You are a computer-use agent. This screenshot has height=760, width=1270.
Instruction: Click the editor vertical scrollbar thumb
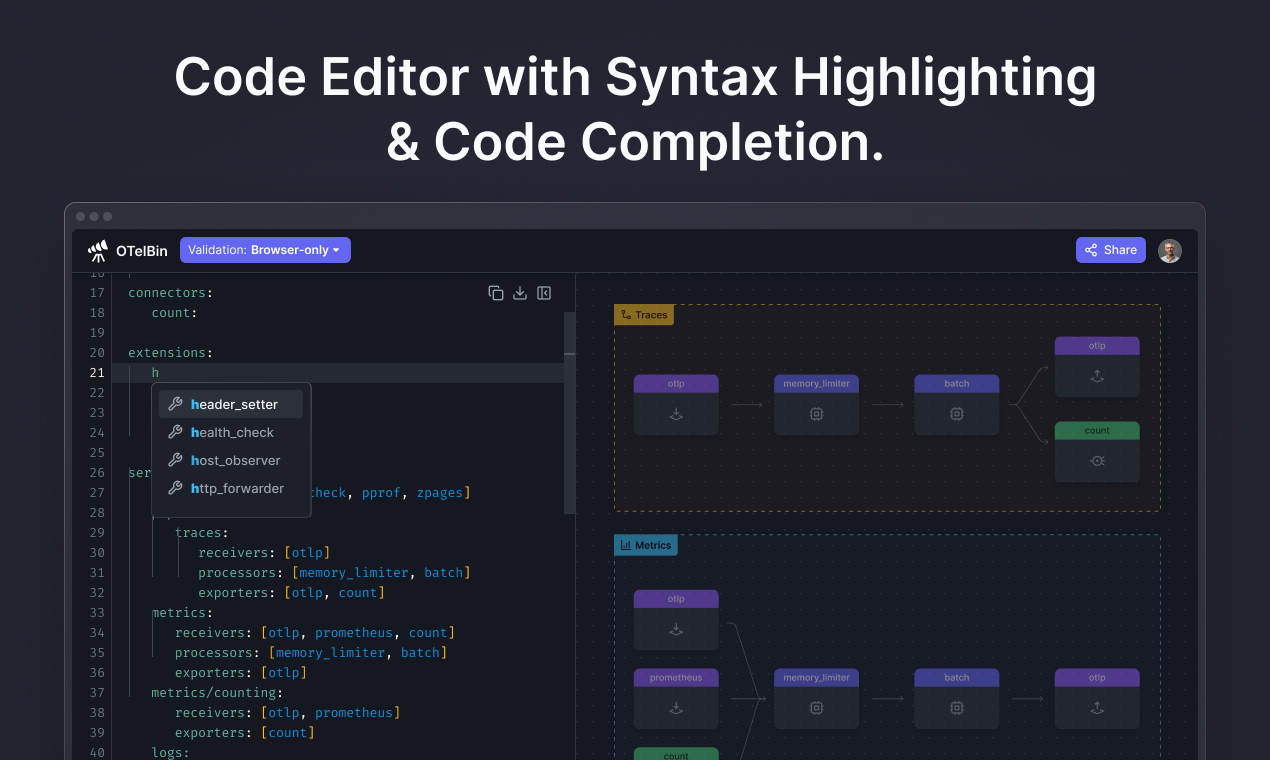[570, 413]
